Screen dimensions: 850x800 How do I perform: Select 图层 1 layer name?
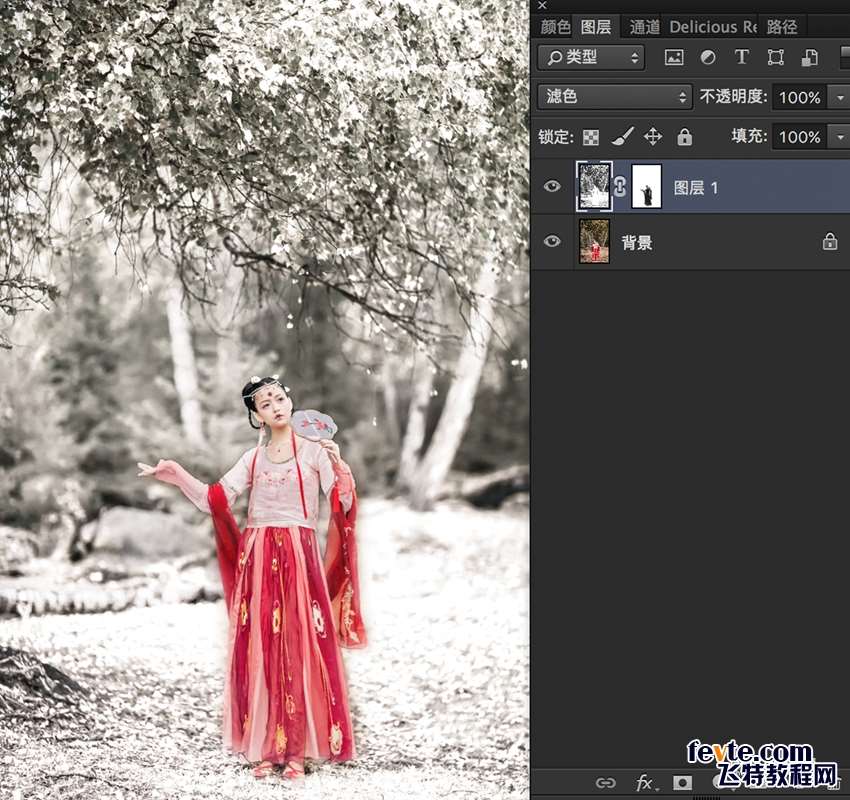click(x=696, y=188)
